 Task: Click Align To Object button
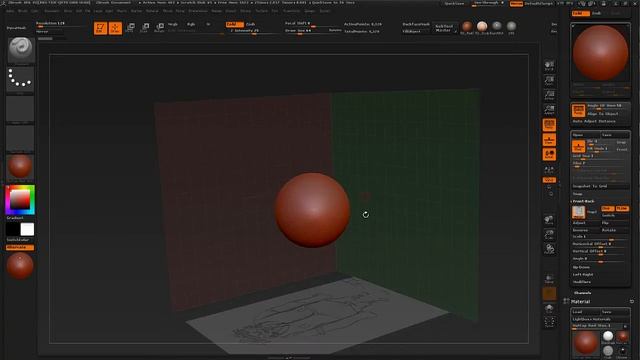(602, 114)
